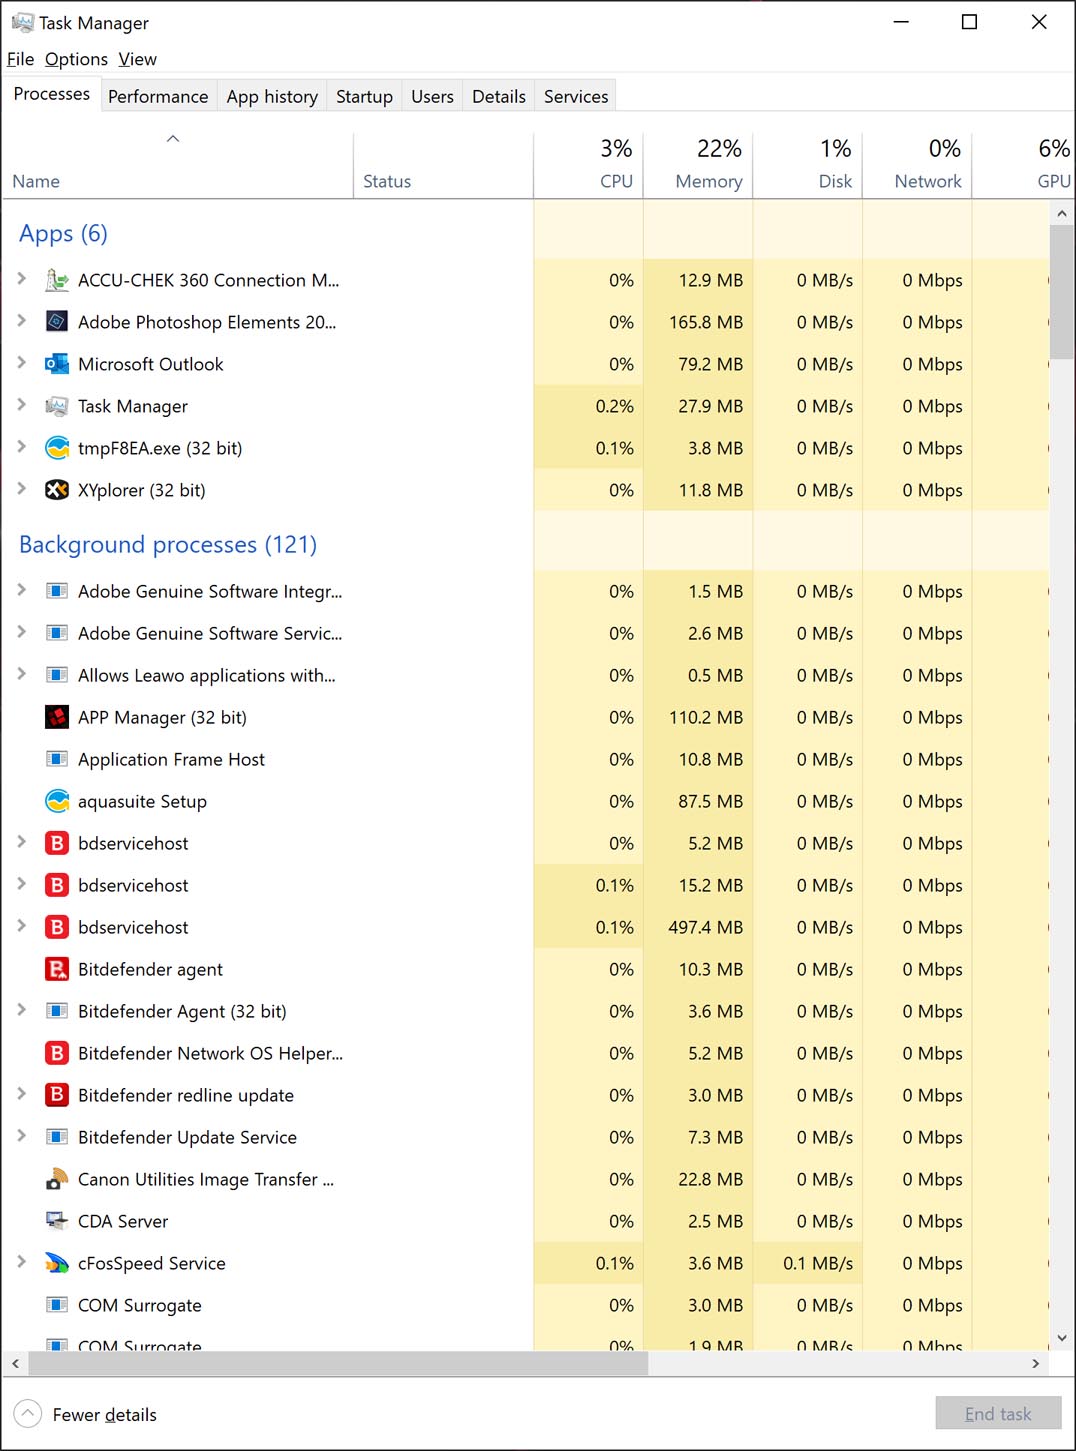Sort processes by Memory column
1076x1451 pixels.
(x=708, y=181)
